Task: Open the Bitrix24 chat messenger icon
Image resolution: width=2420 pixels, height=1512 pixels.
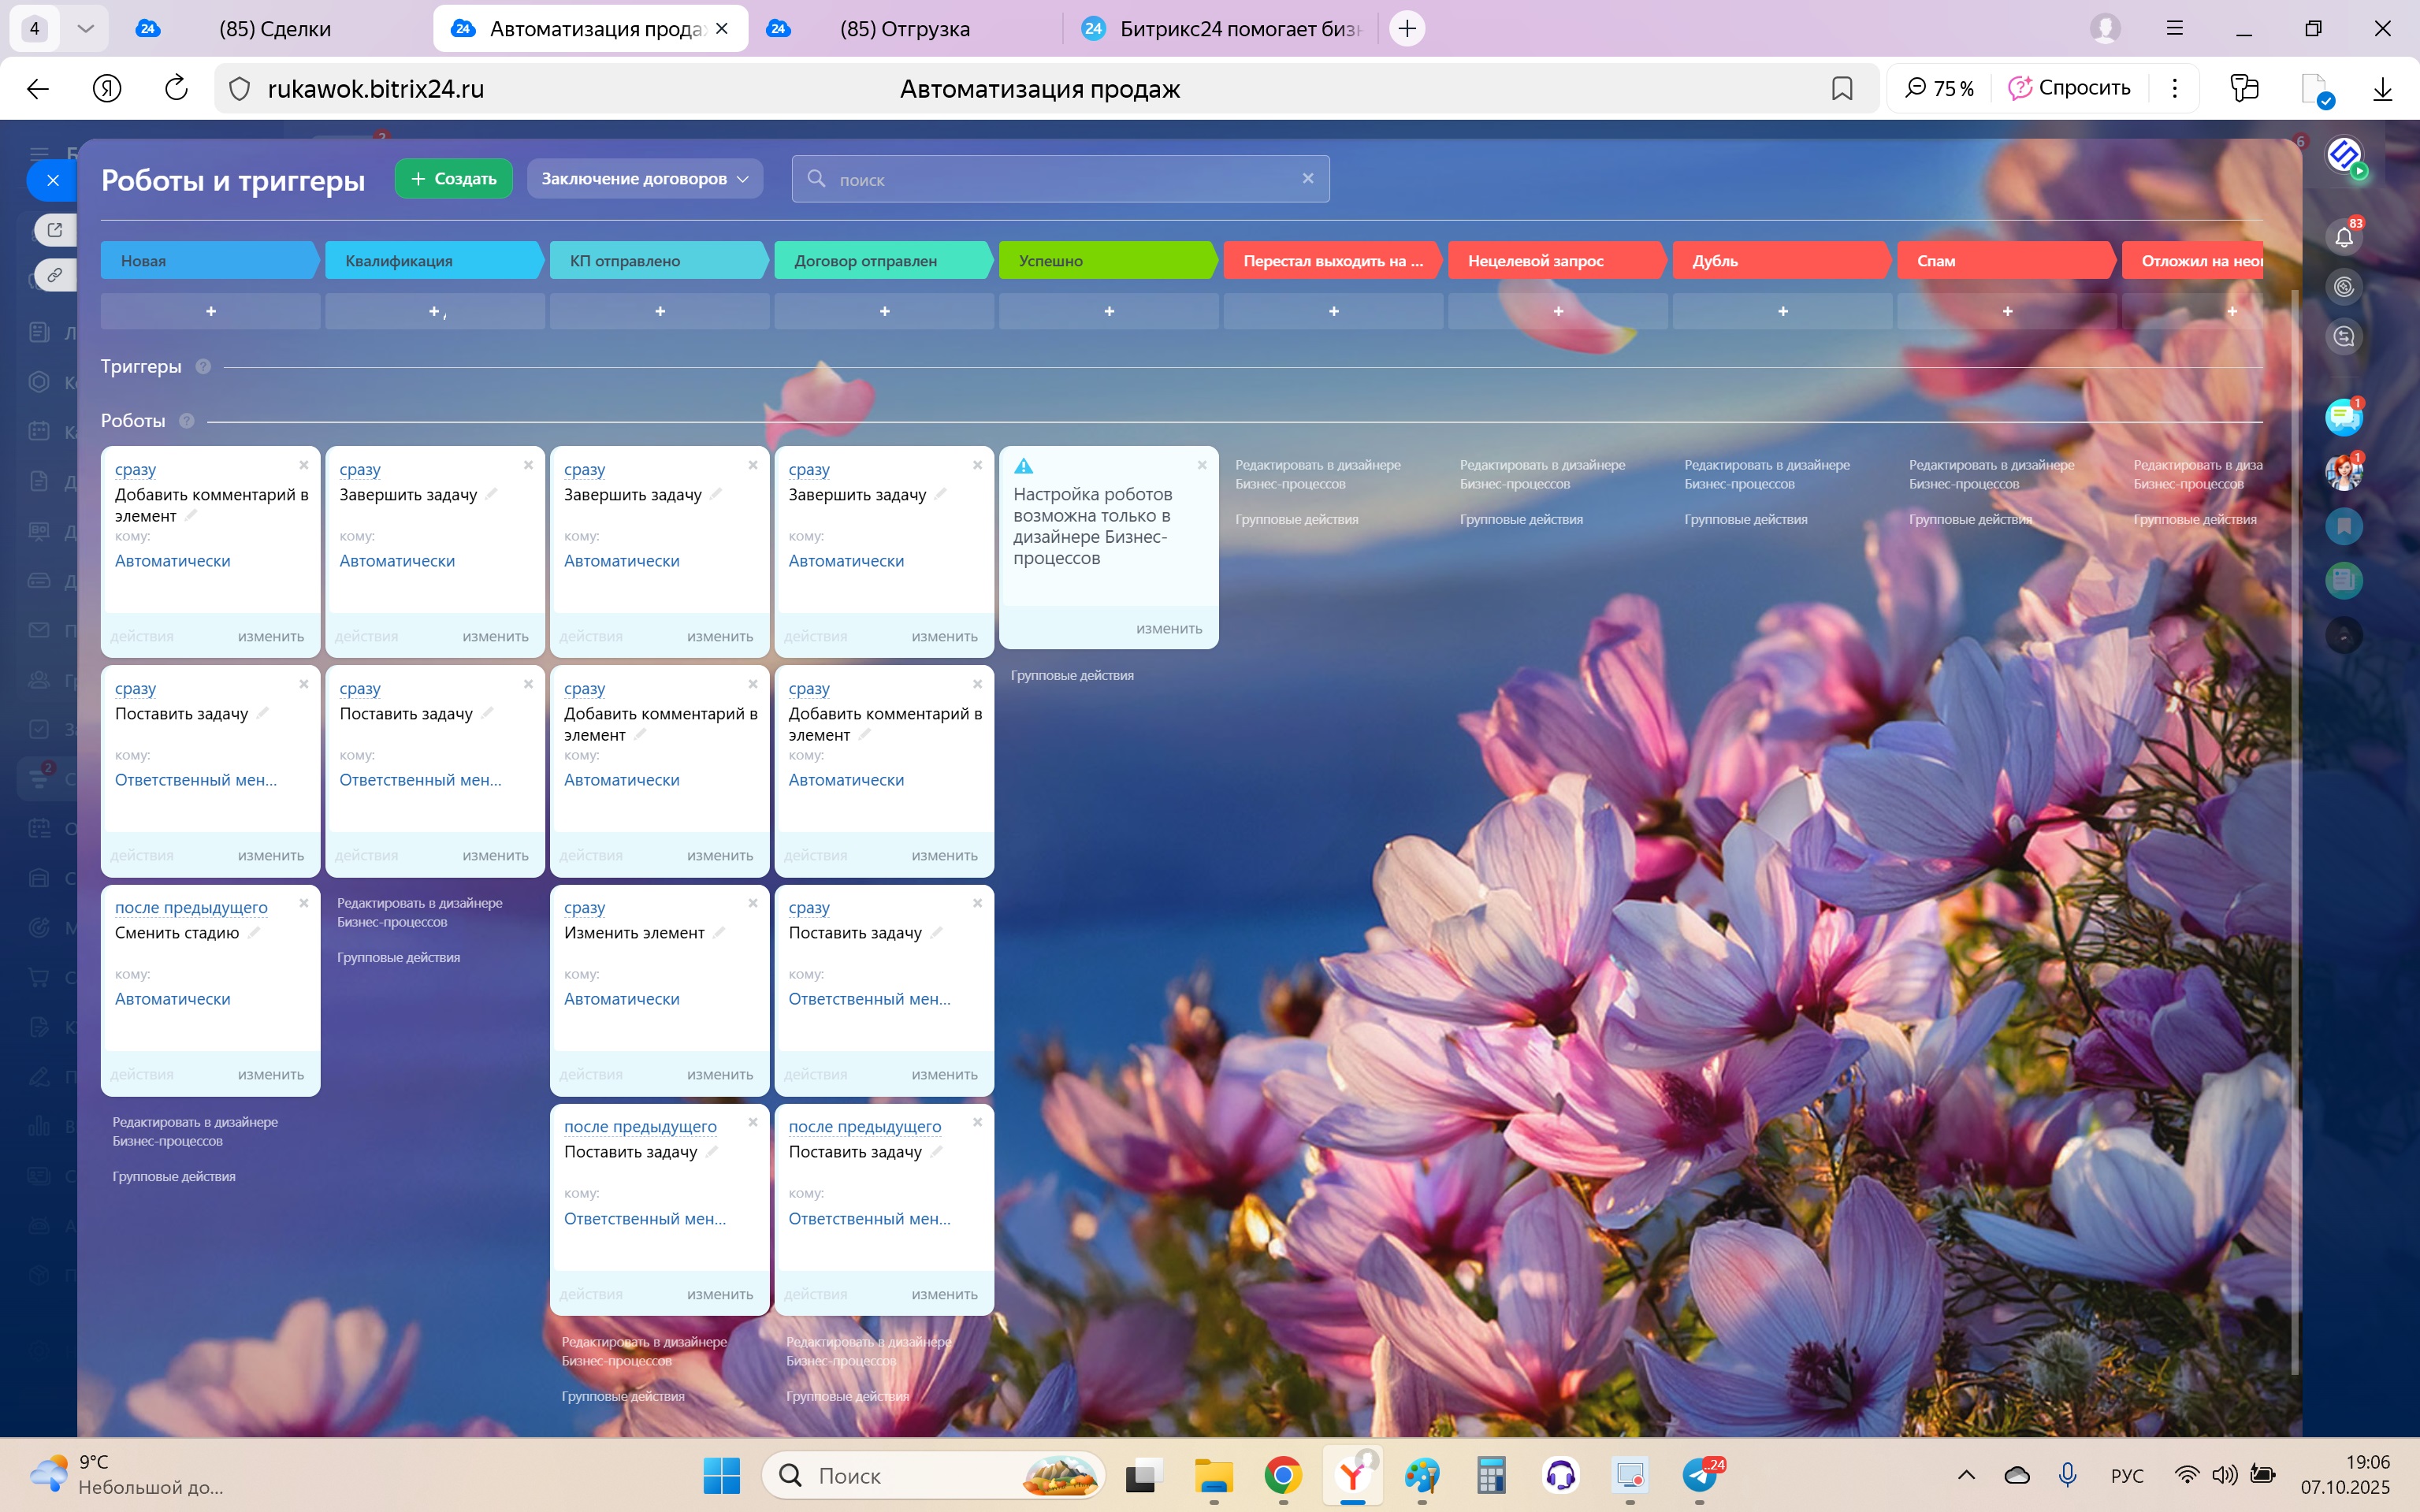Action: pos(2343,417)
